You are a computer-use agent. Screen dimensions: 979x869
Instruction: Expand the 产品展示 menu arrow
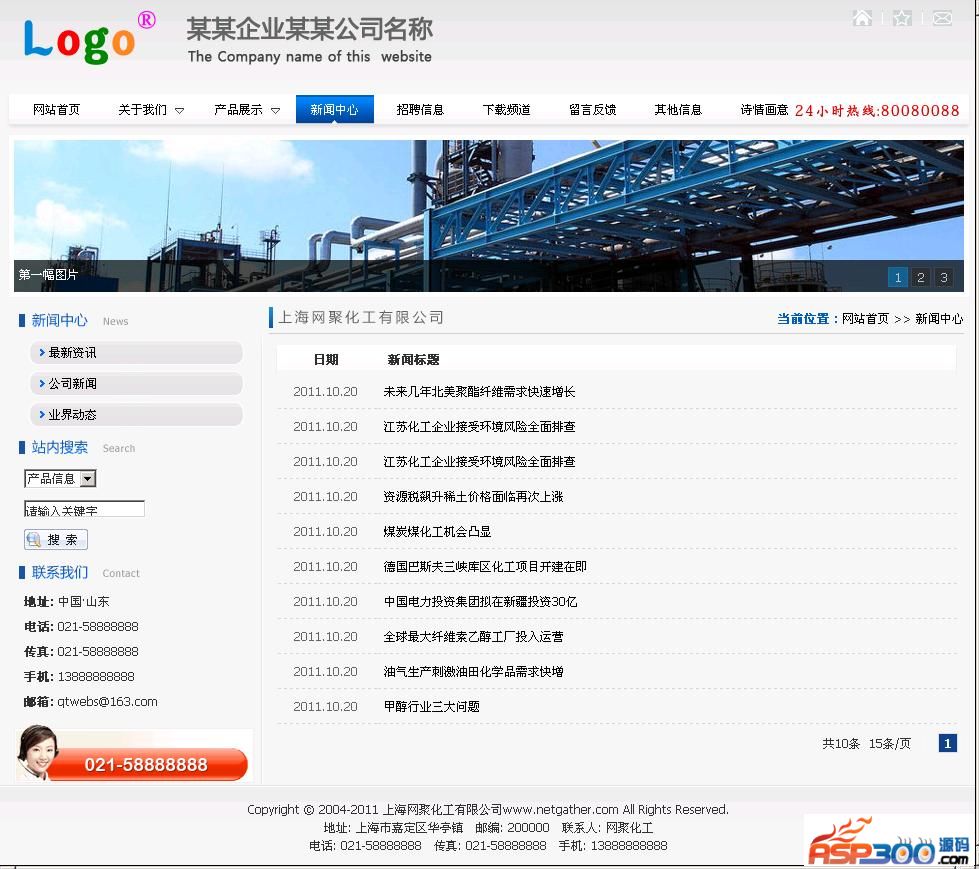point(276,111)
